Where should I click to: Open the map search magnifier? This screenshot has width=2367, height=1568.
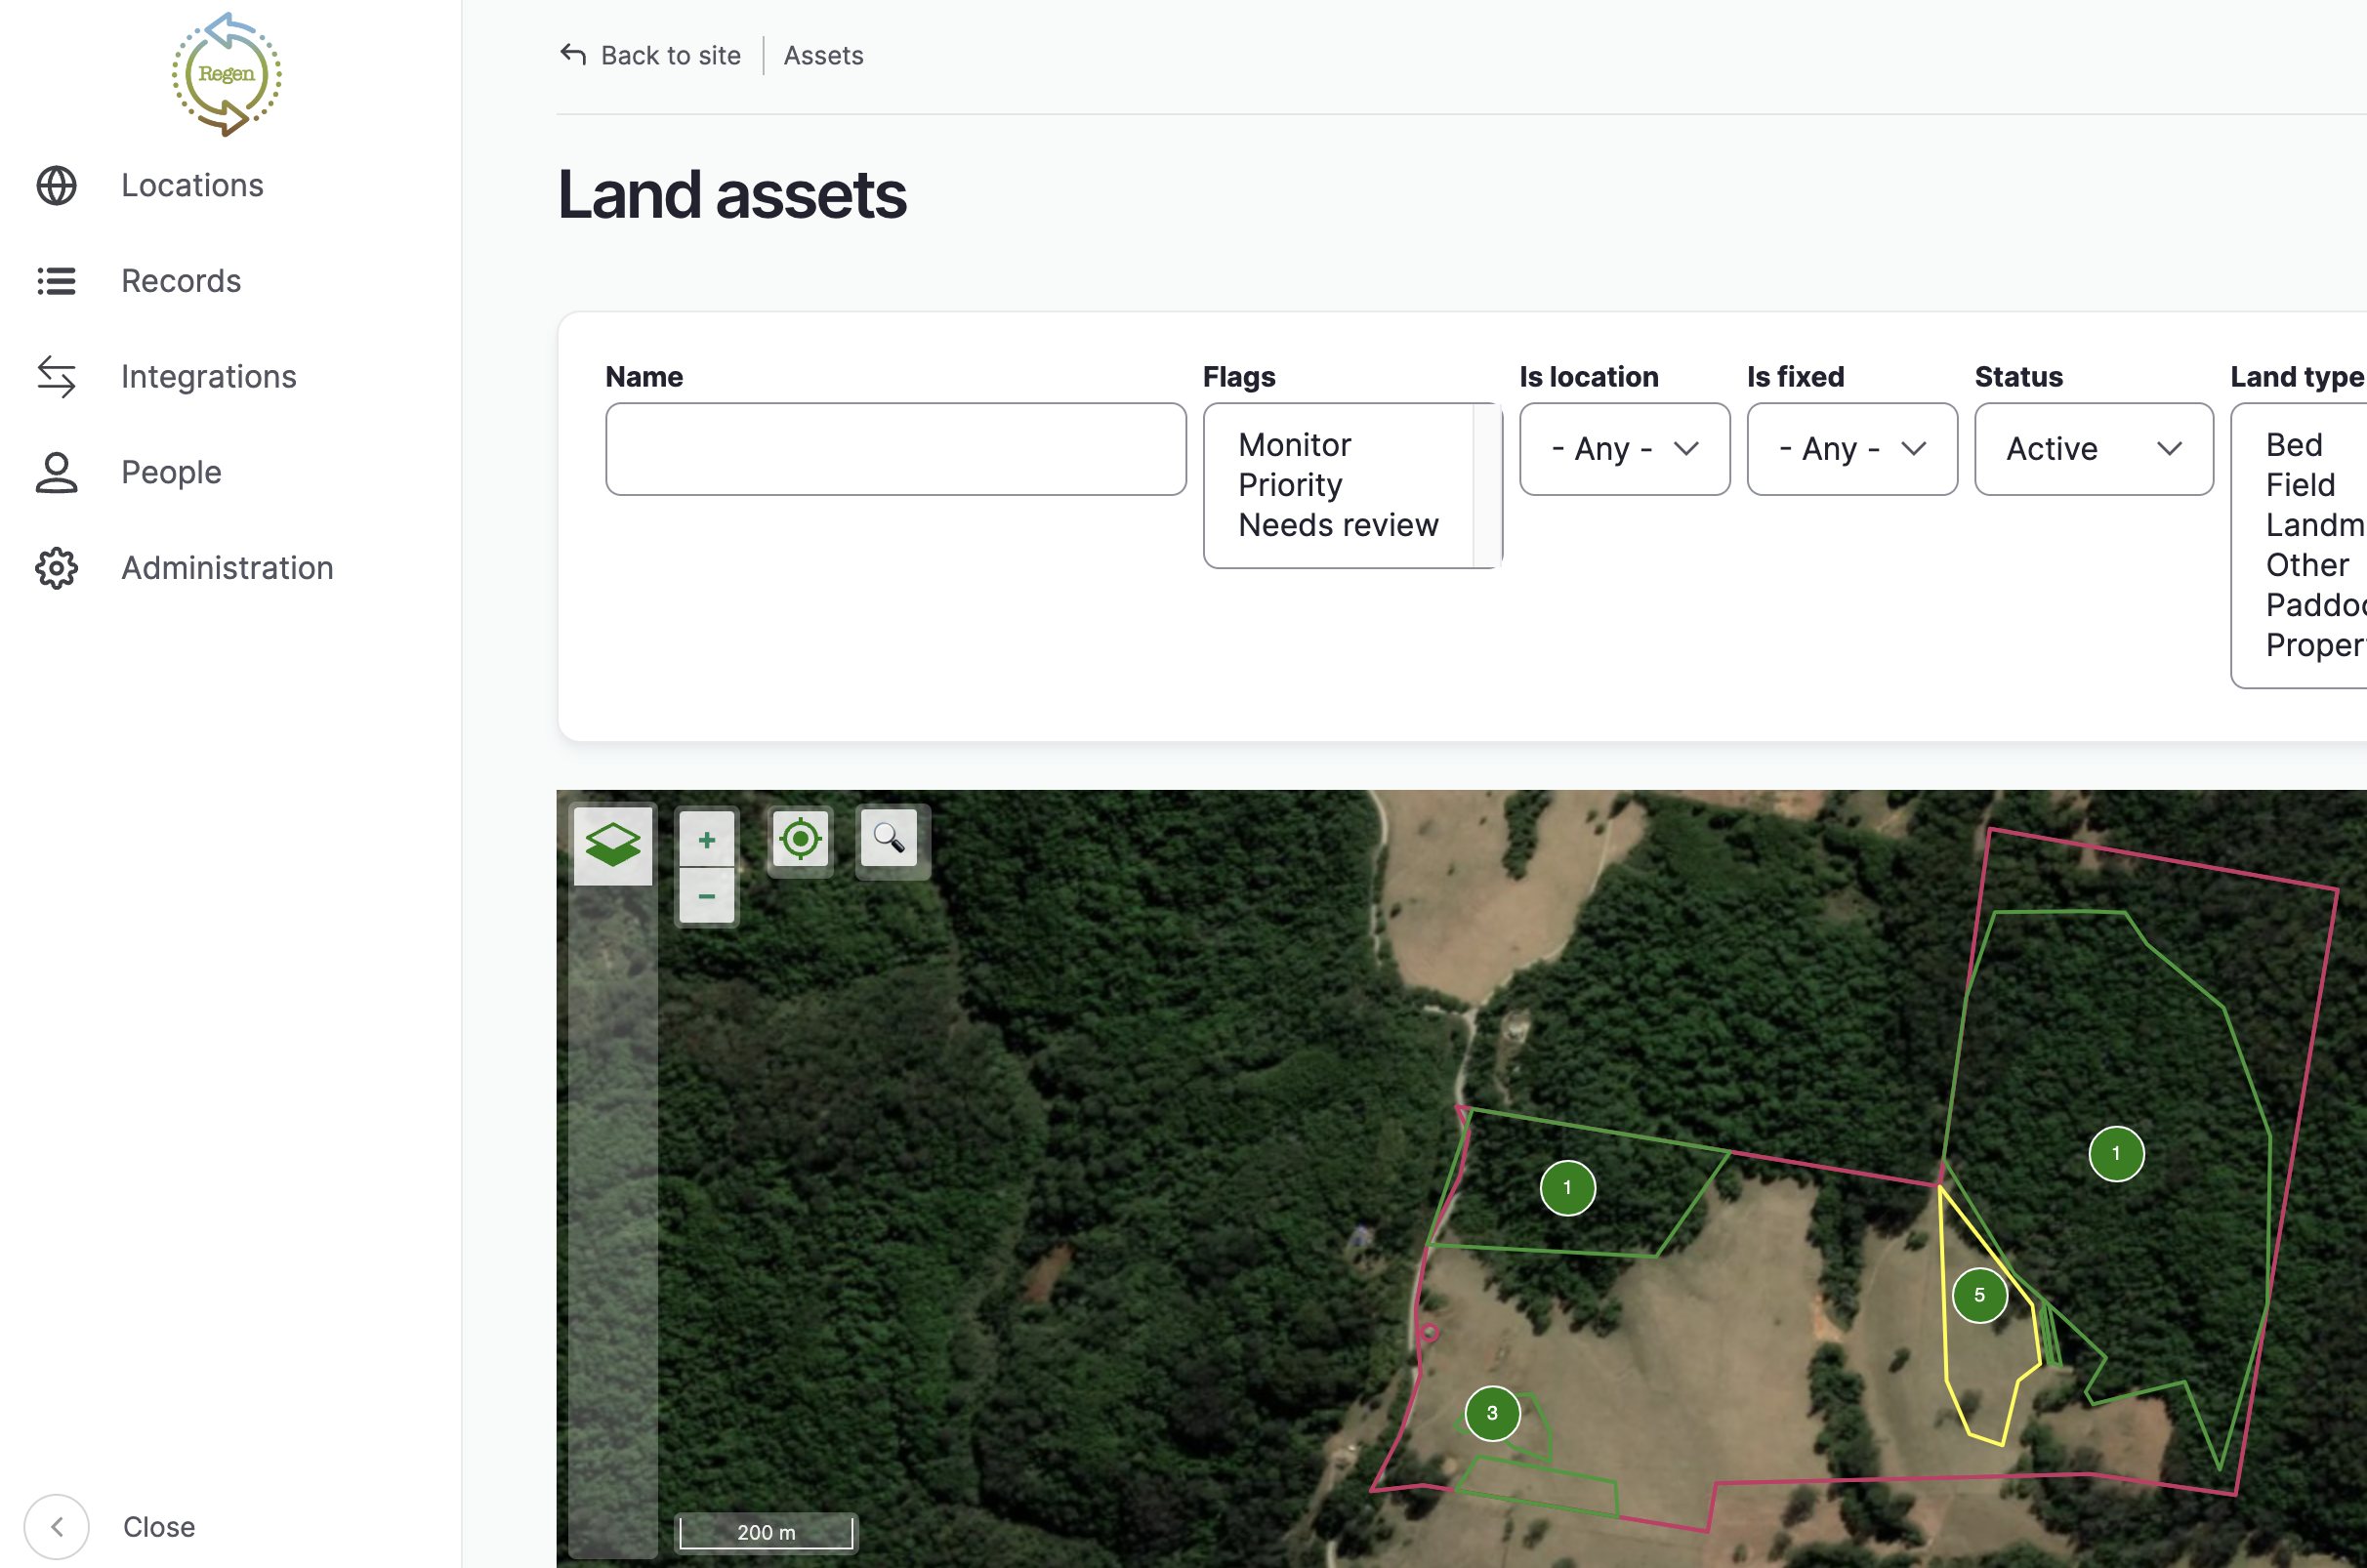[889, 838]
